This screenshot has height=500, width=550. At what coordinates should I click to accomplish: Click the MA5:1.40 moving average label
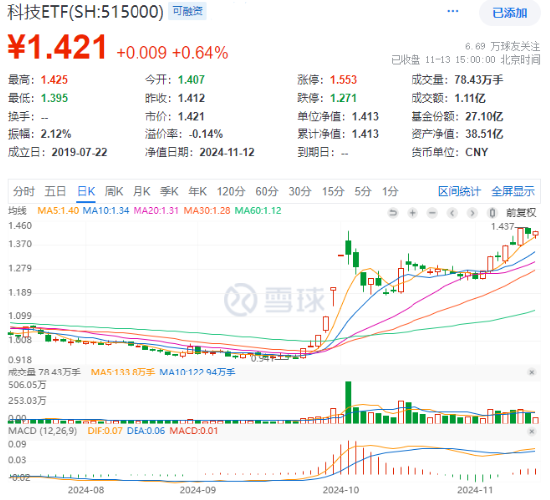click(58, 211)
